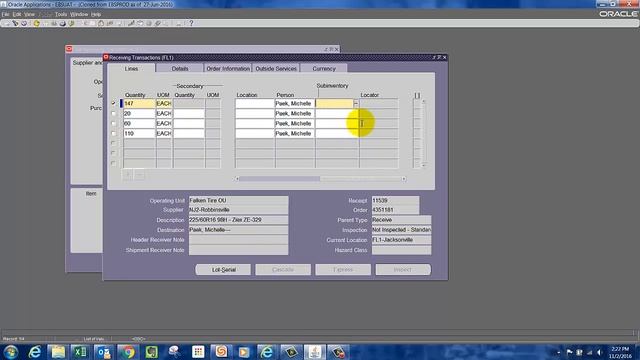The height and width of the screenshot is (360, 640).
Task: Click the Inspect button
Action: point(403,269)
